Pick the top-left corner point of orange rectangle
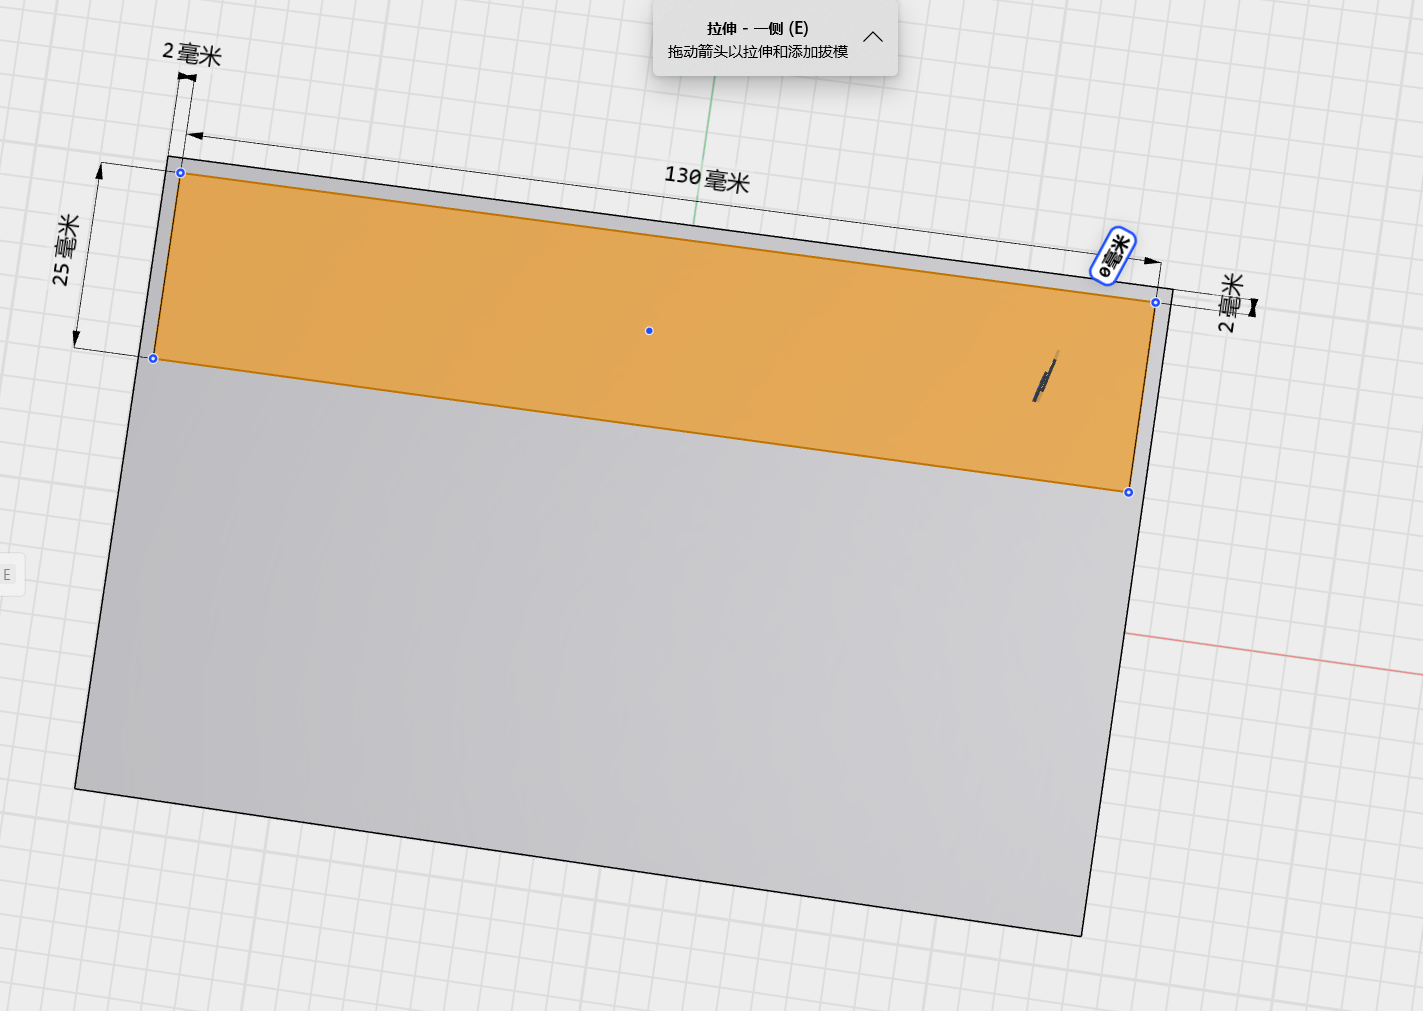The image size is (1423, 1011). point(181,173)
